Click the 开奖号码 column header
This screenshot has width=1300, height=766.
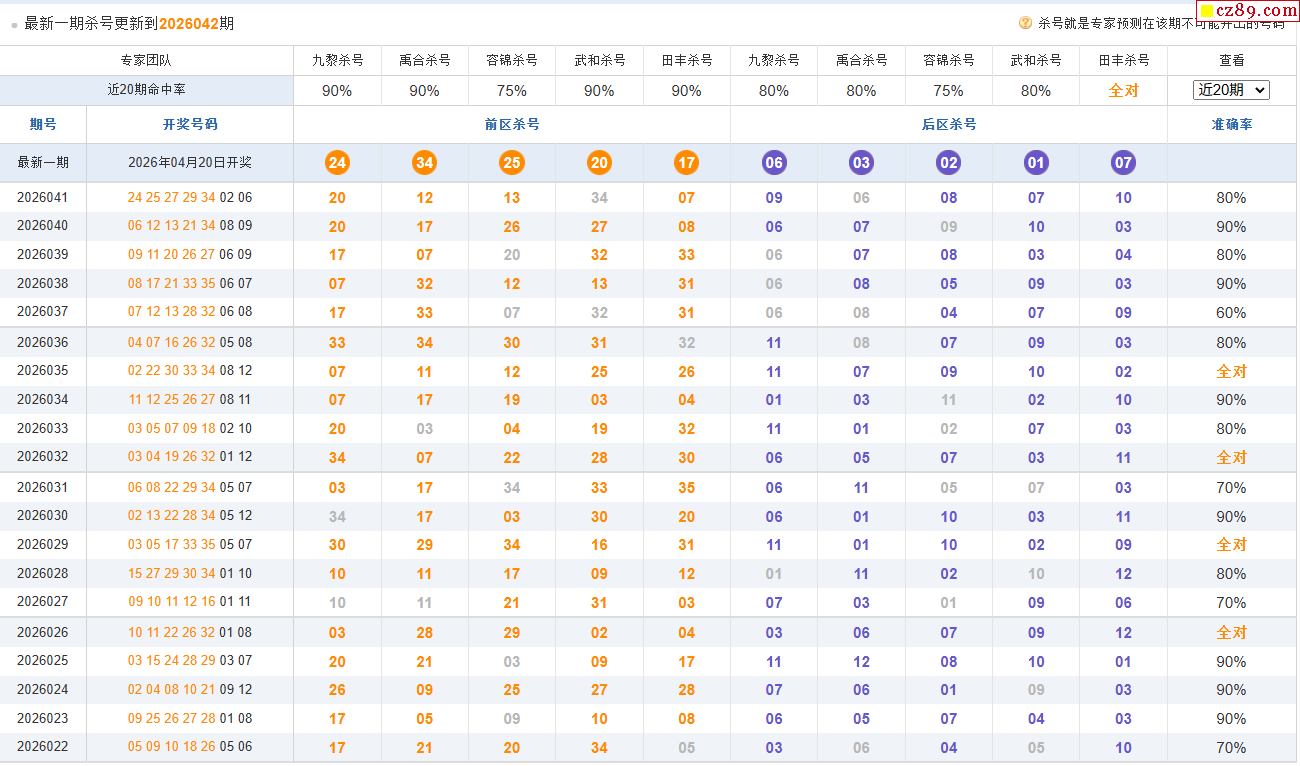pyautogui.click(x=190, y=125)
